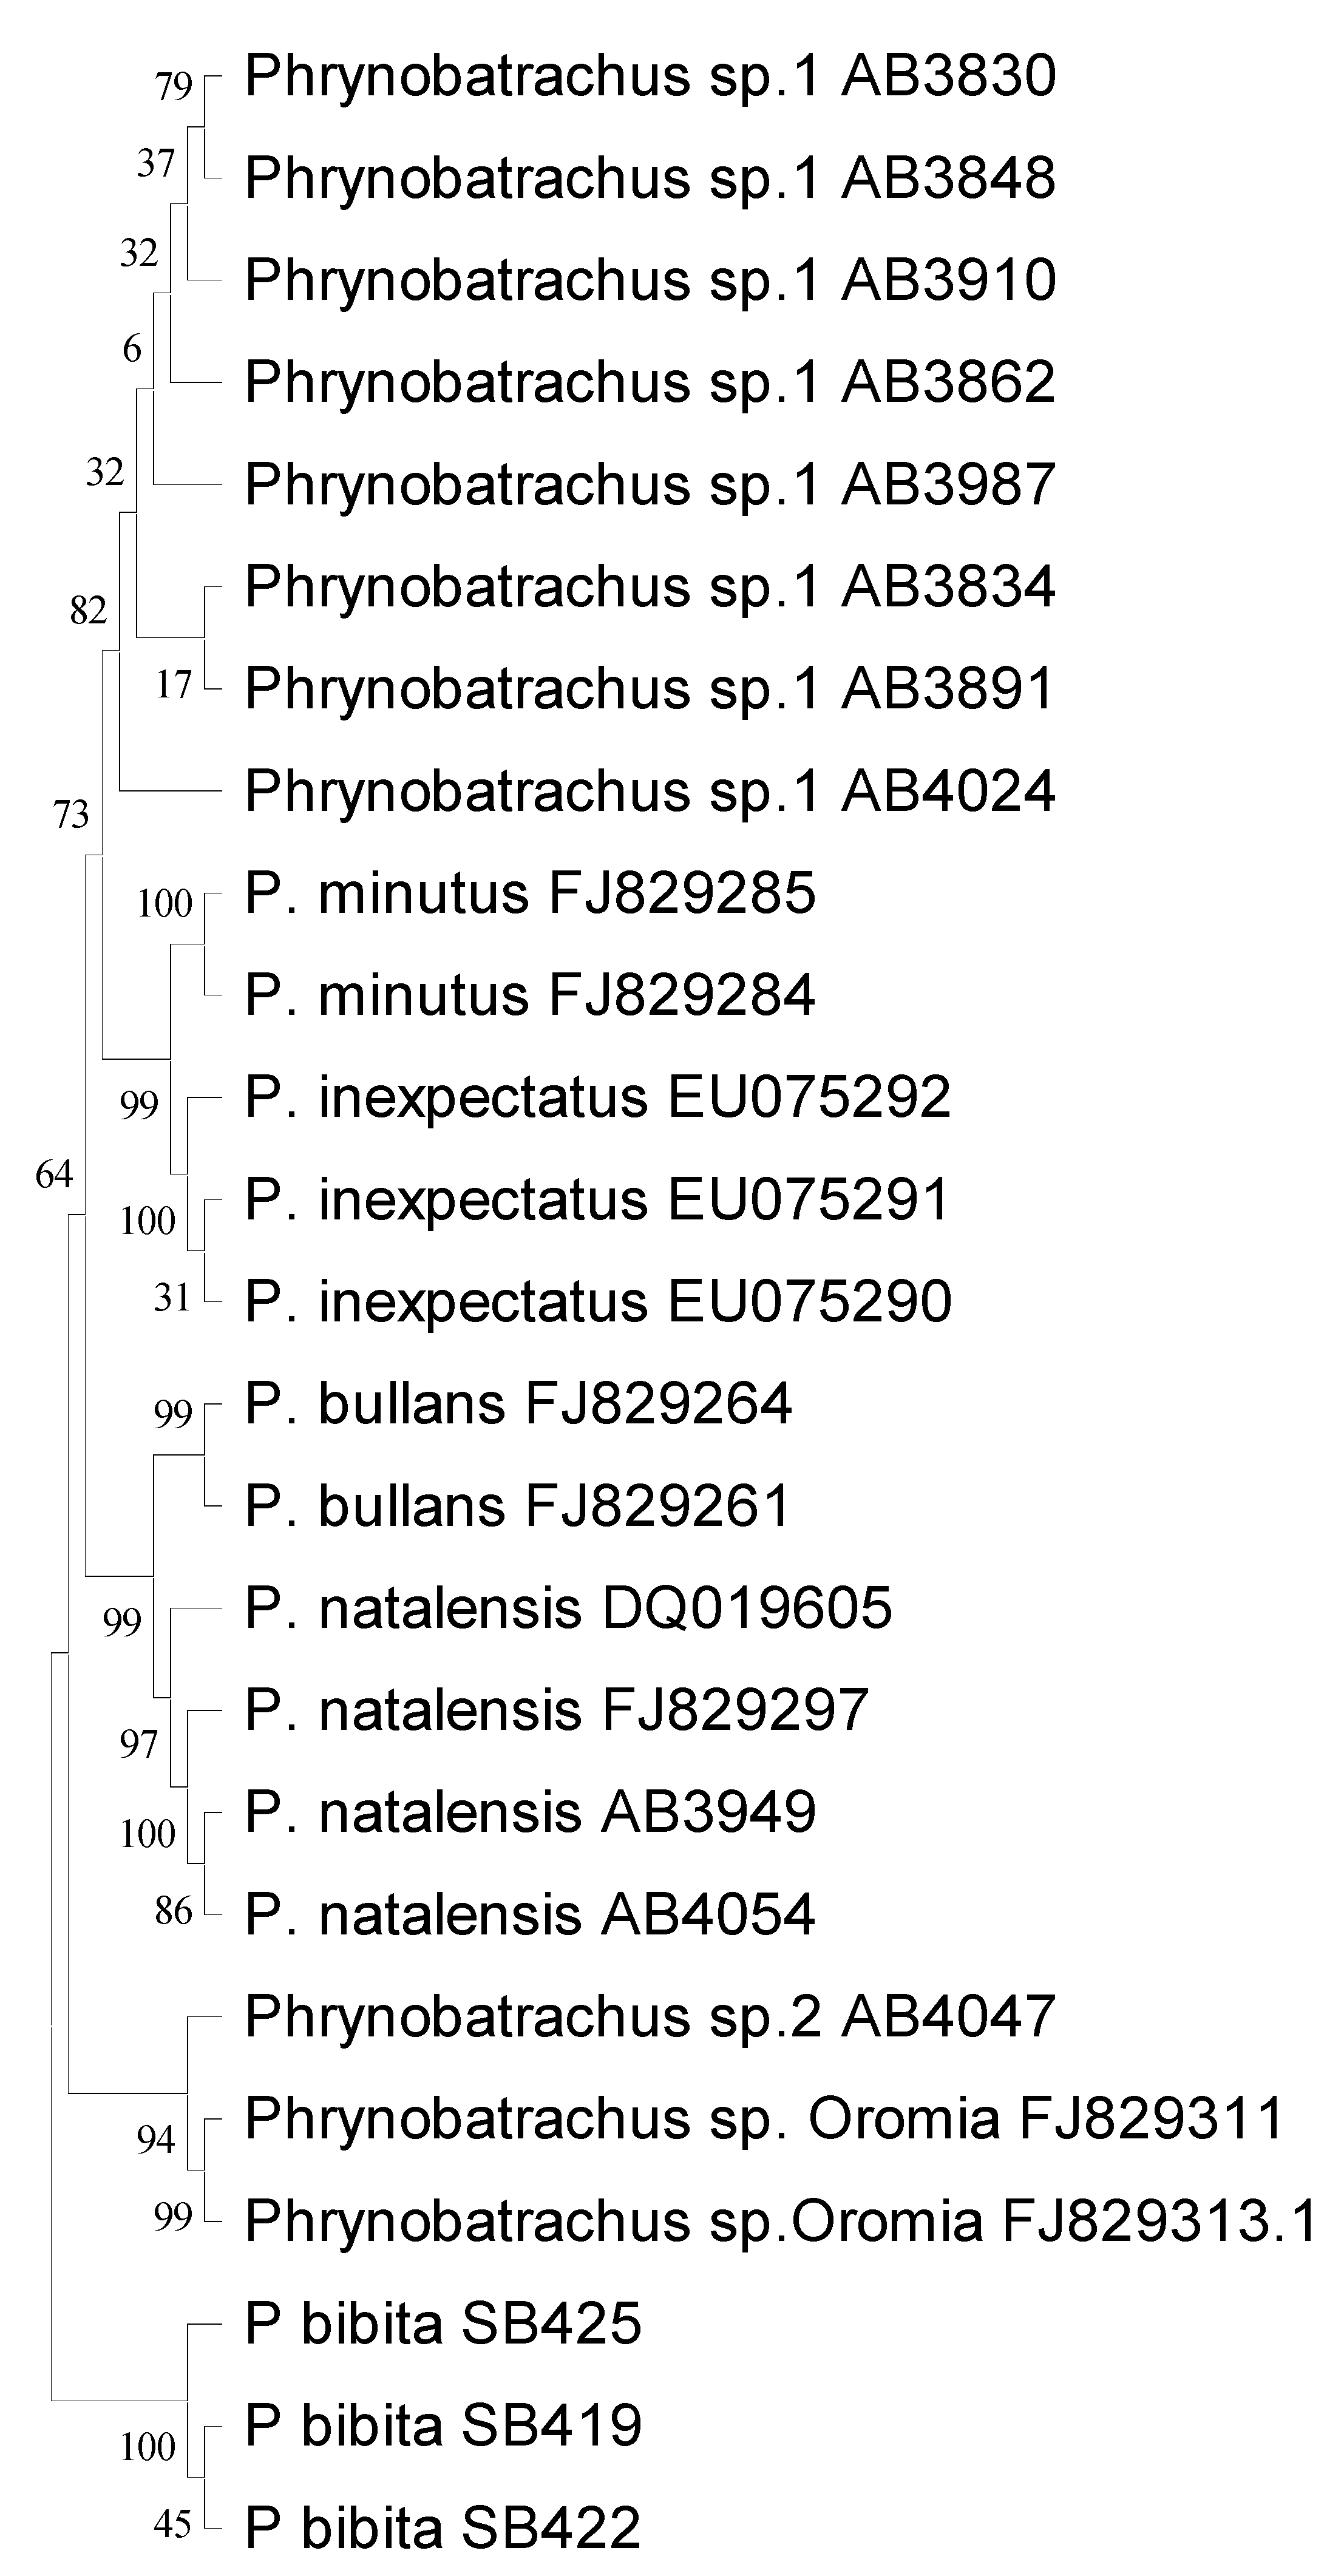This screenshot has width=1344, height=2576.
Task: Select the node support value 94
Action: [156, 2140]
